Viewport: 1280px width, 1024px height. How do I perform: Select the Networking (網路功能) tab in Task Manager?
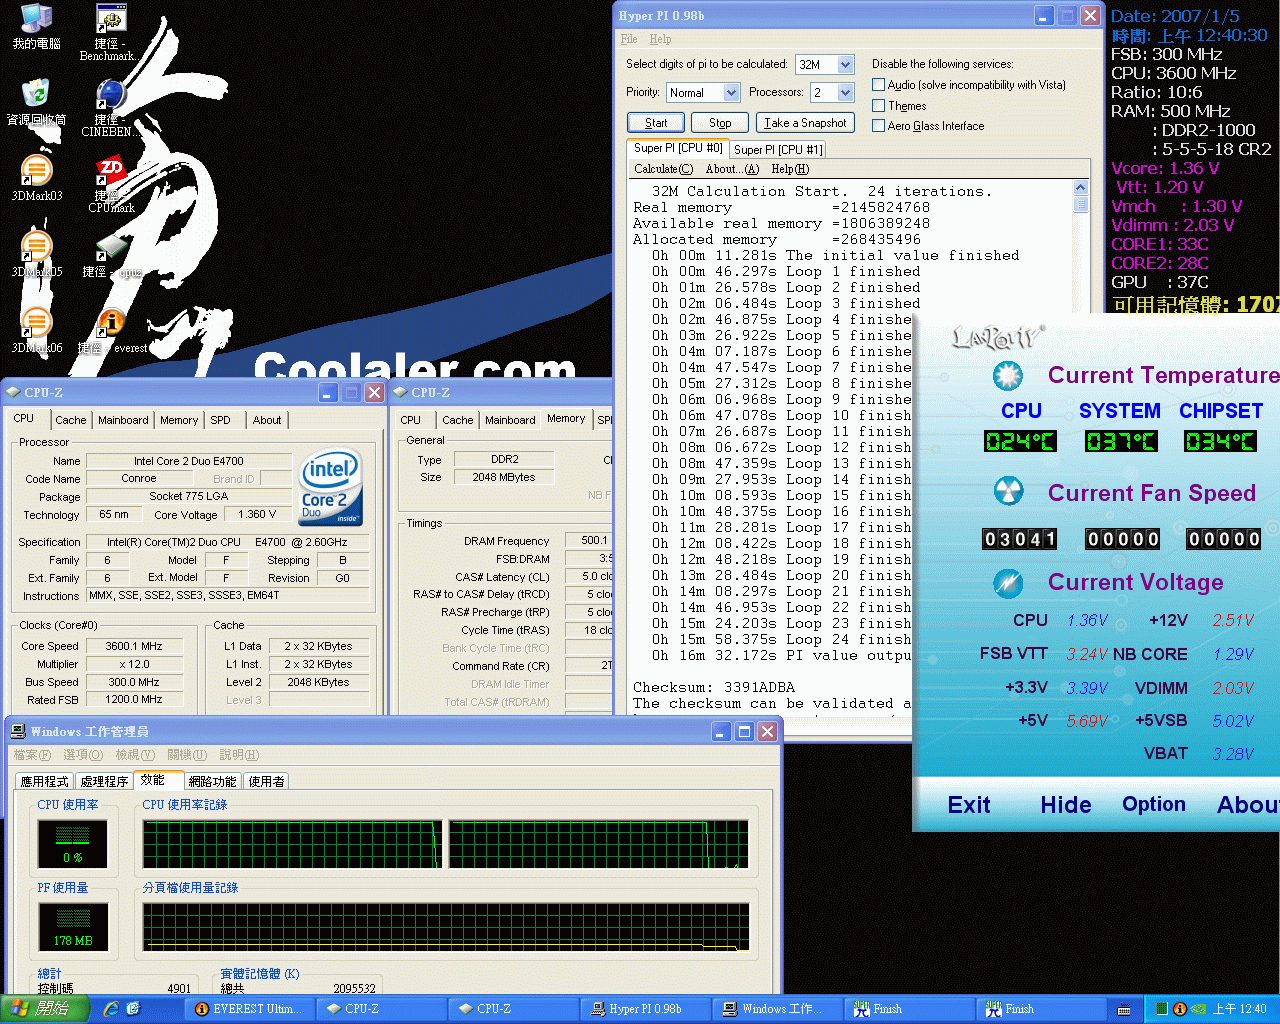tap(213, 781)
